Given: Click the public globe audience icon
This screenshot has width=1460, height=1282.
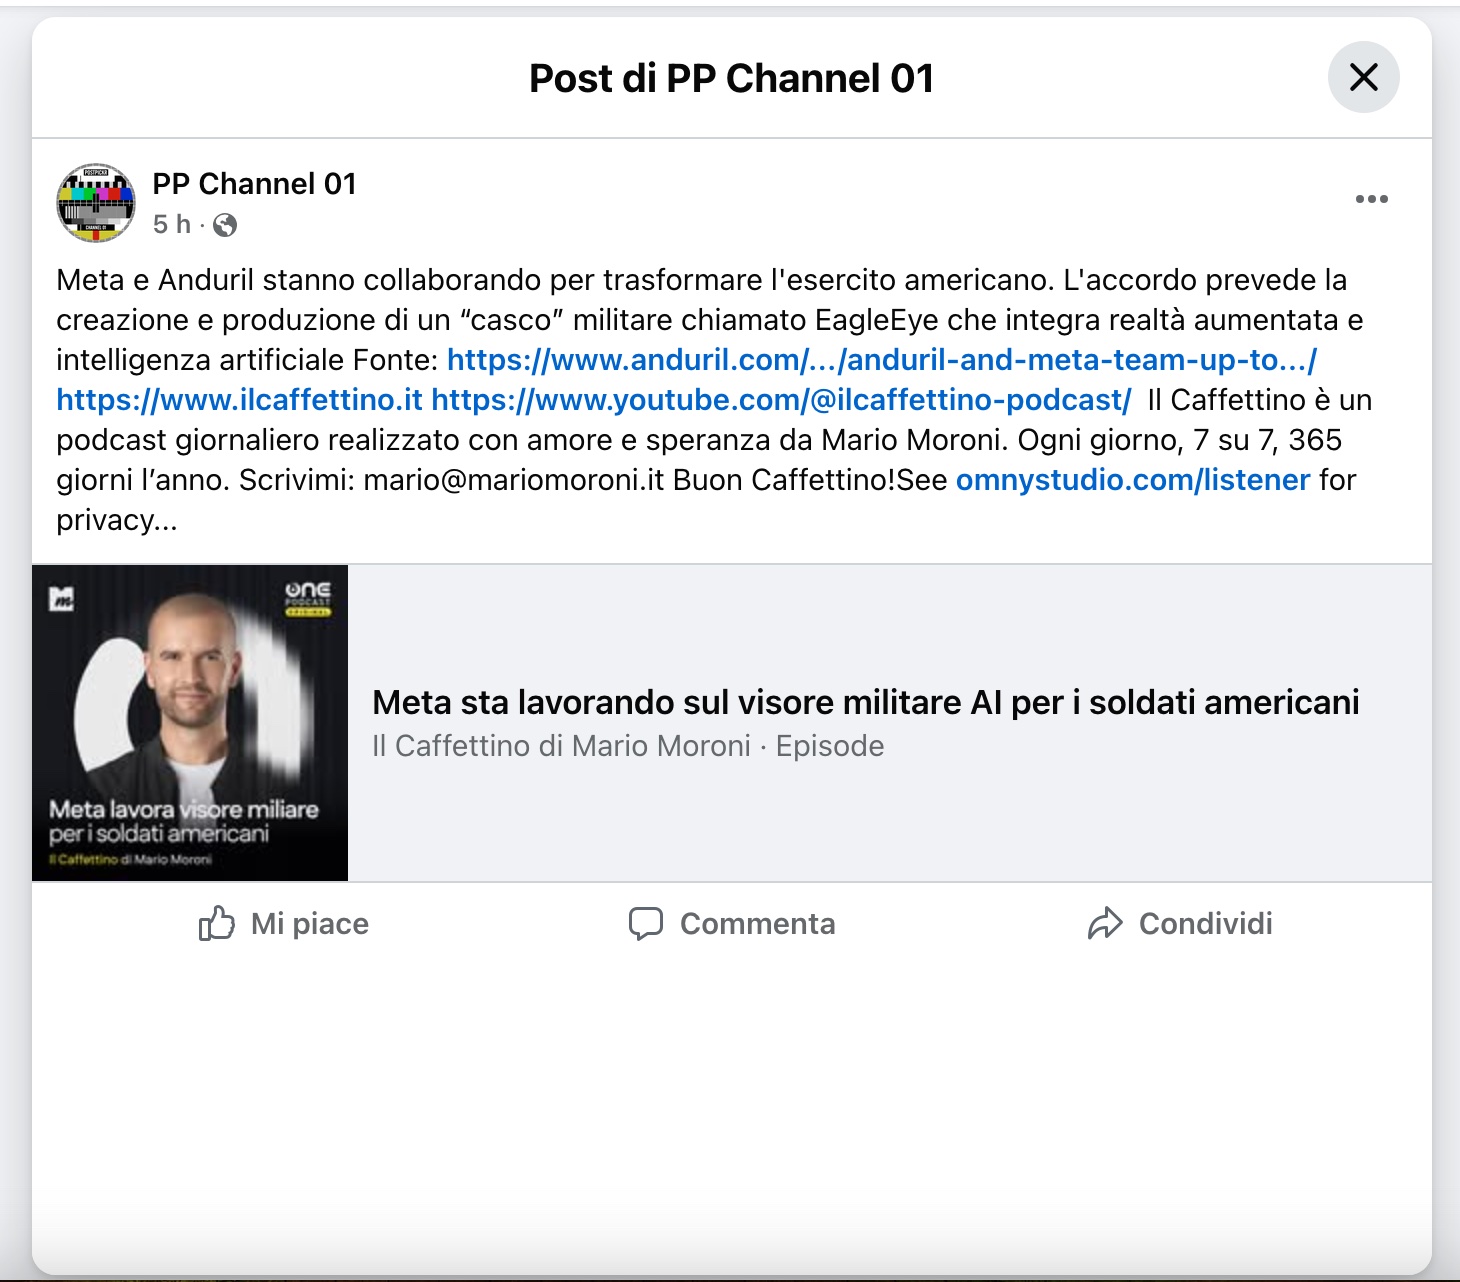Looking at the screenshot, I should click(225, 225).
